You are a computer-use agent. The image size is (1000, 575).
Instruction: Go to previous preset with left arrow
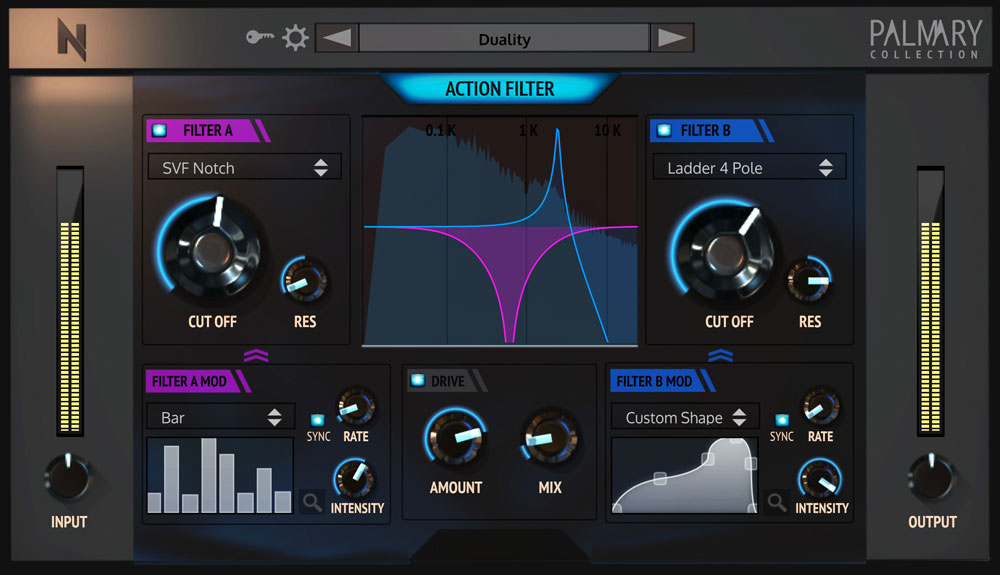tap(337, 39)
